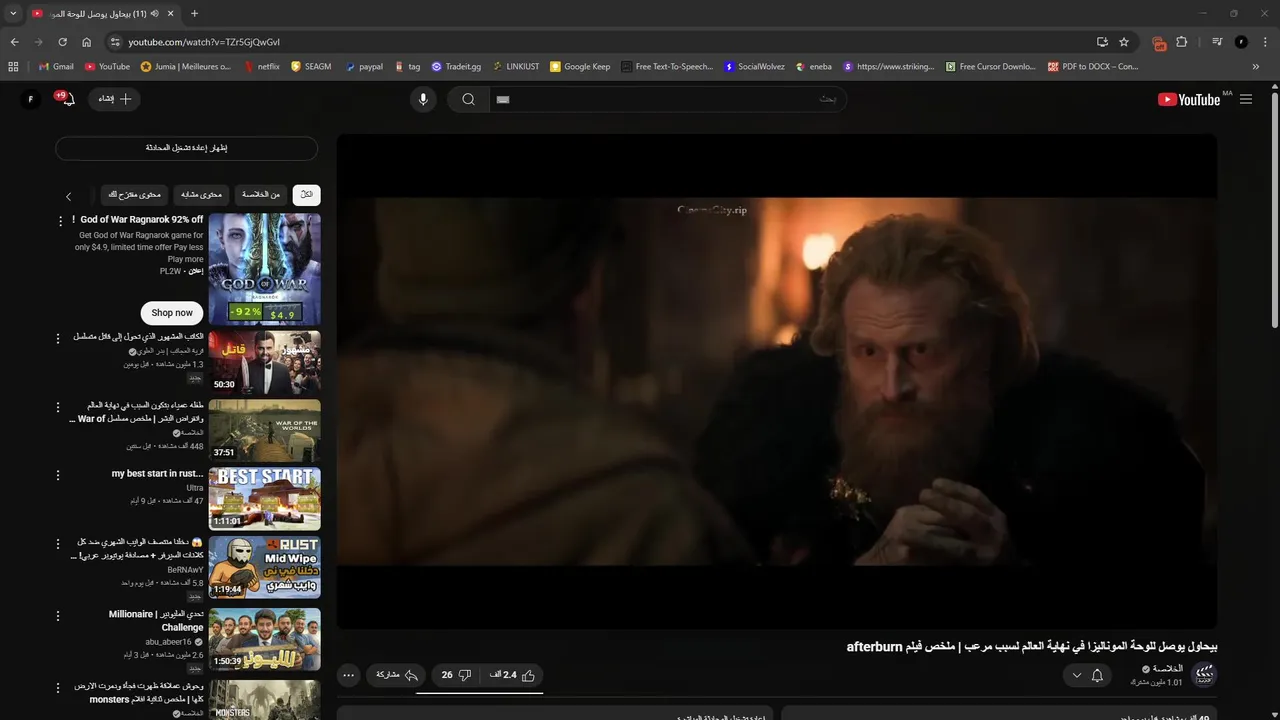Open menu for Millionaire Challenge video

(x=58, y=616)
